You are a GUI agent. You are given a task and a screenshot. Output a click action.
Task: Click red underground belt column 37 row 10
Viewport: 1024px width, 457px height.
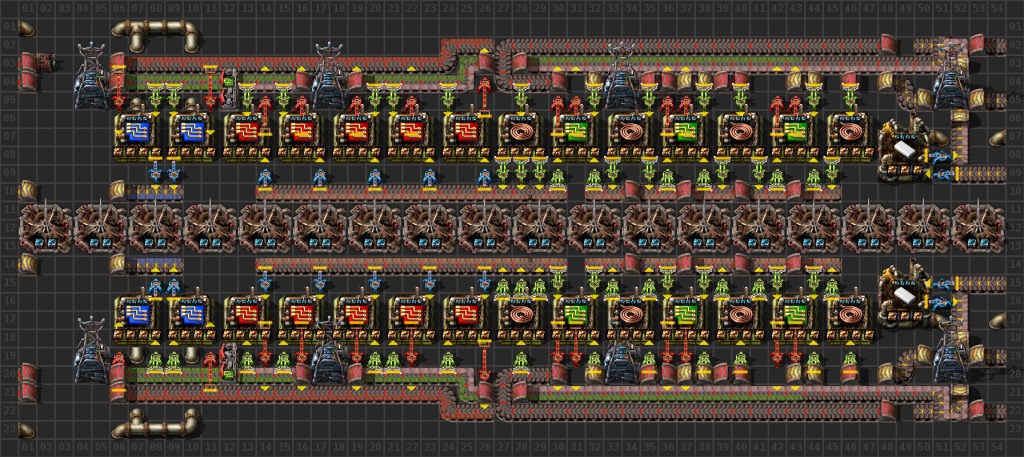pos(685,191)
